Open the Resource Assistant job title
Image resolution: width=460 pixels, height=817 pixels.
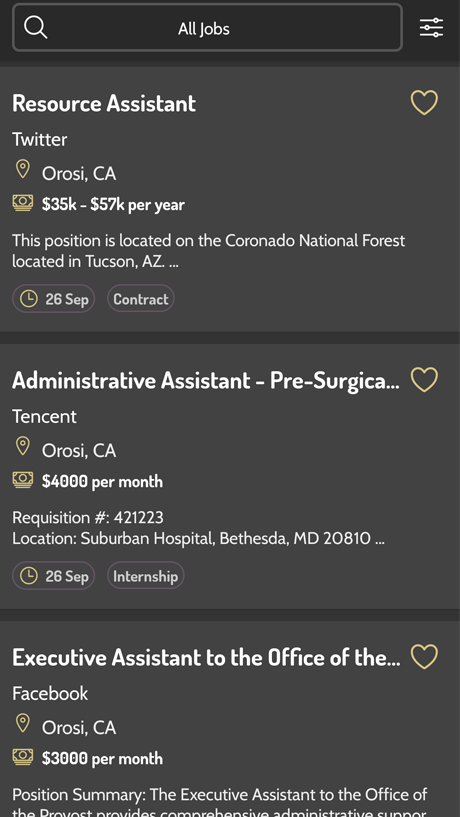point(104,103)
